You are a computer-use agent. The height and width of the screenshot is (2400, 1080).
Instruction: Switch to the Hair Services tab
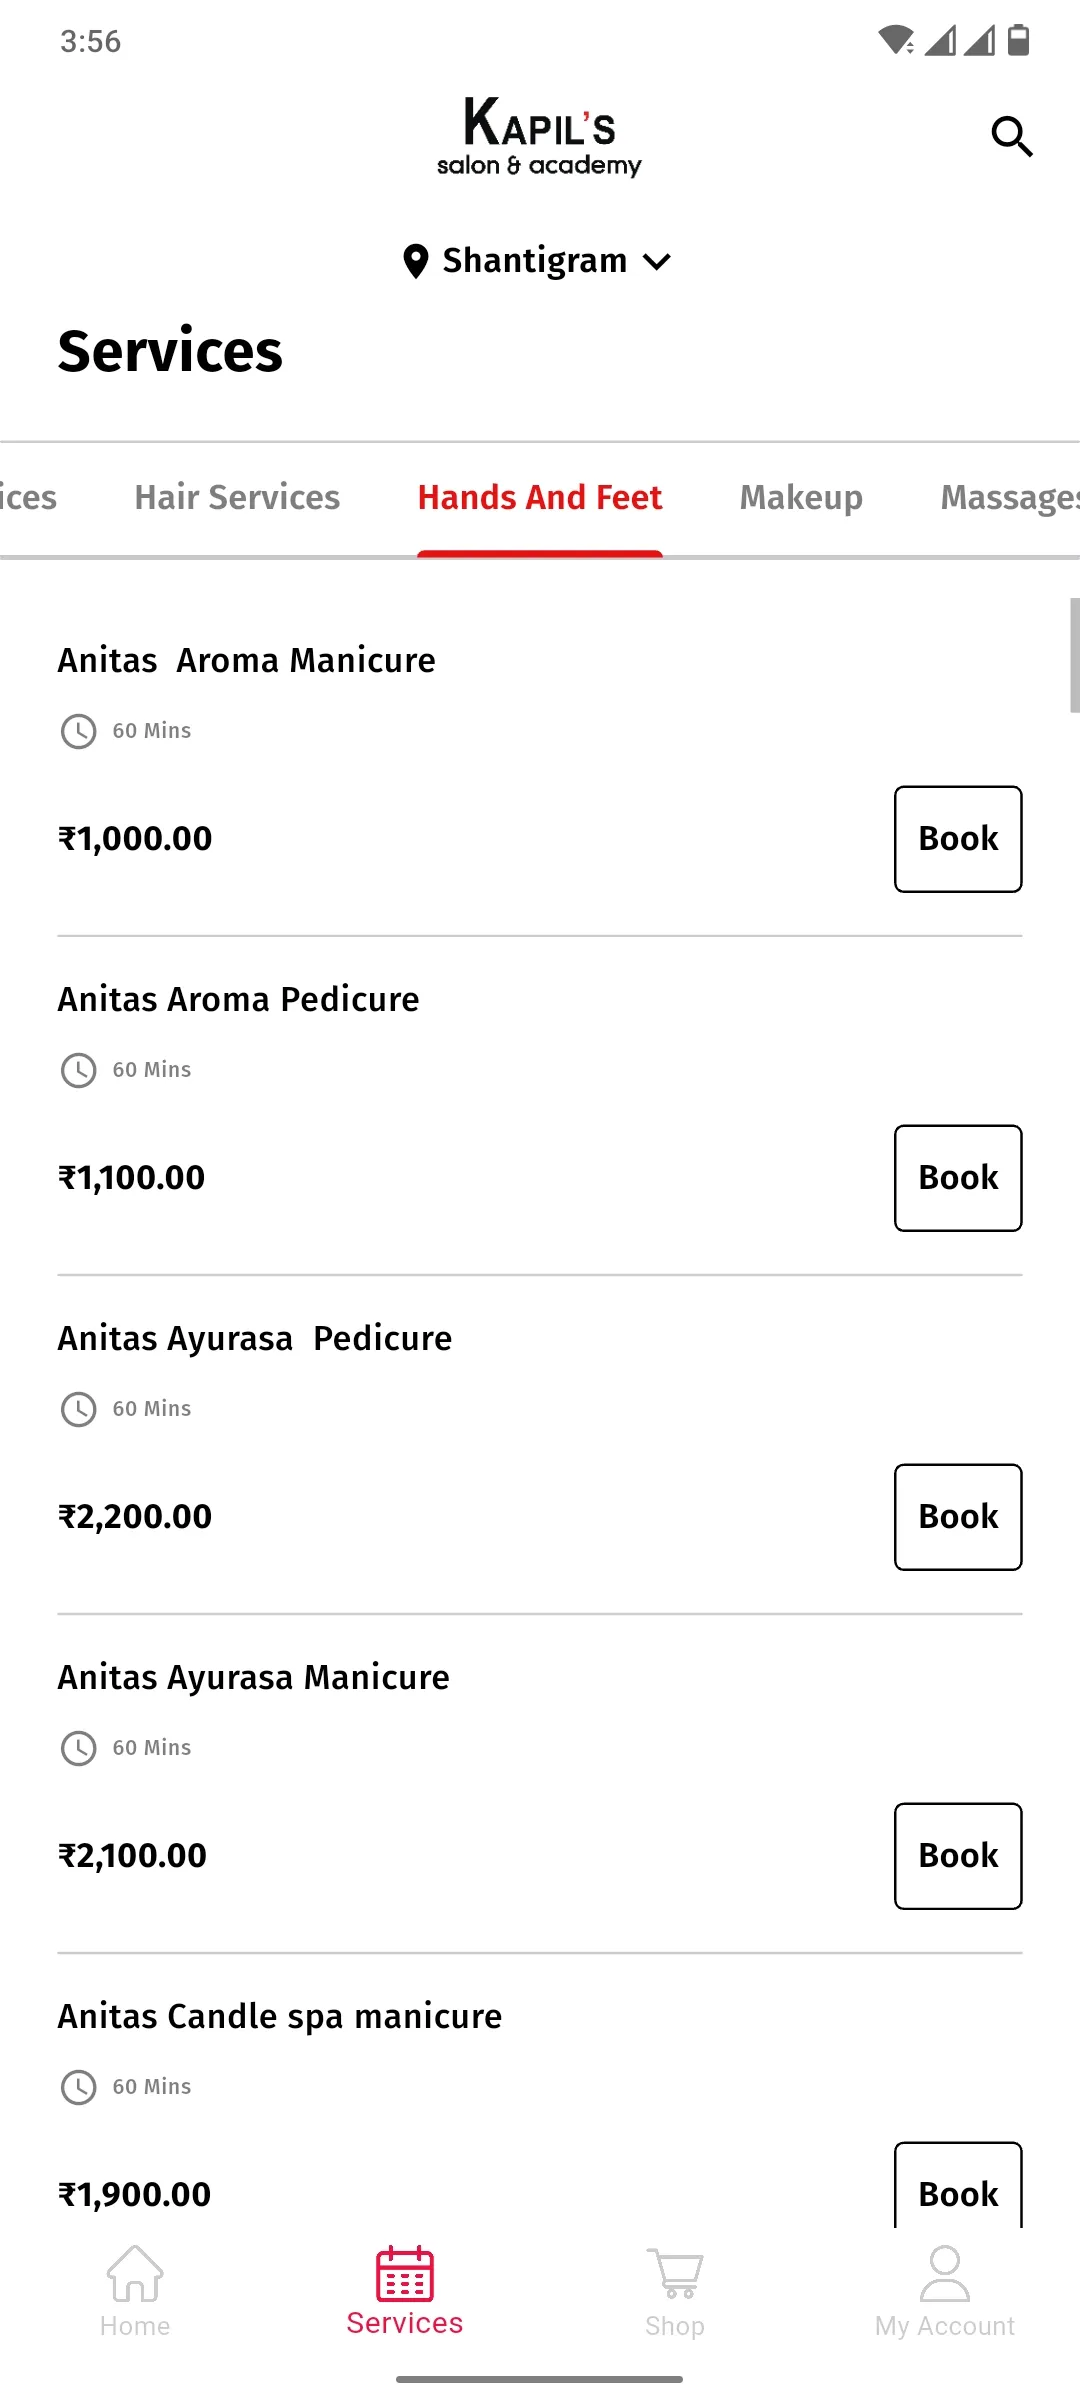(x=237, y=497)
